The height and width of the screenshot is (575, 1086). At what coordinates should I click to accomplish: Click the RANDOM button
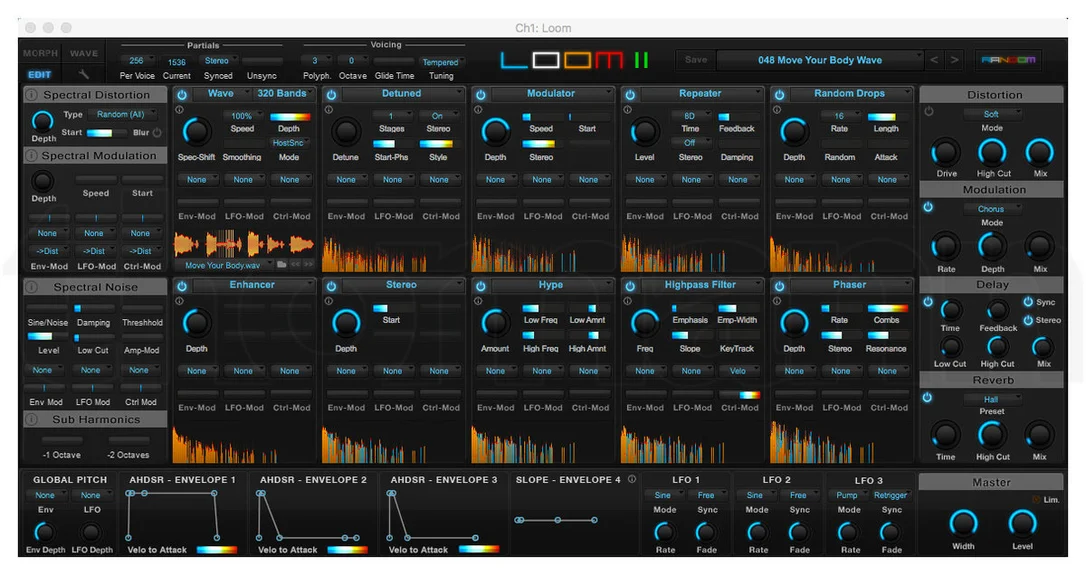click(x=1008, y=60)
